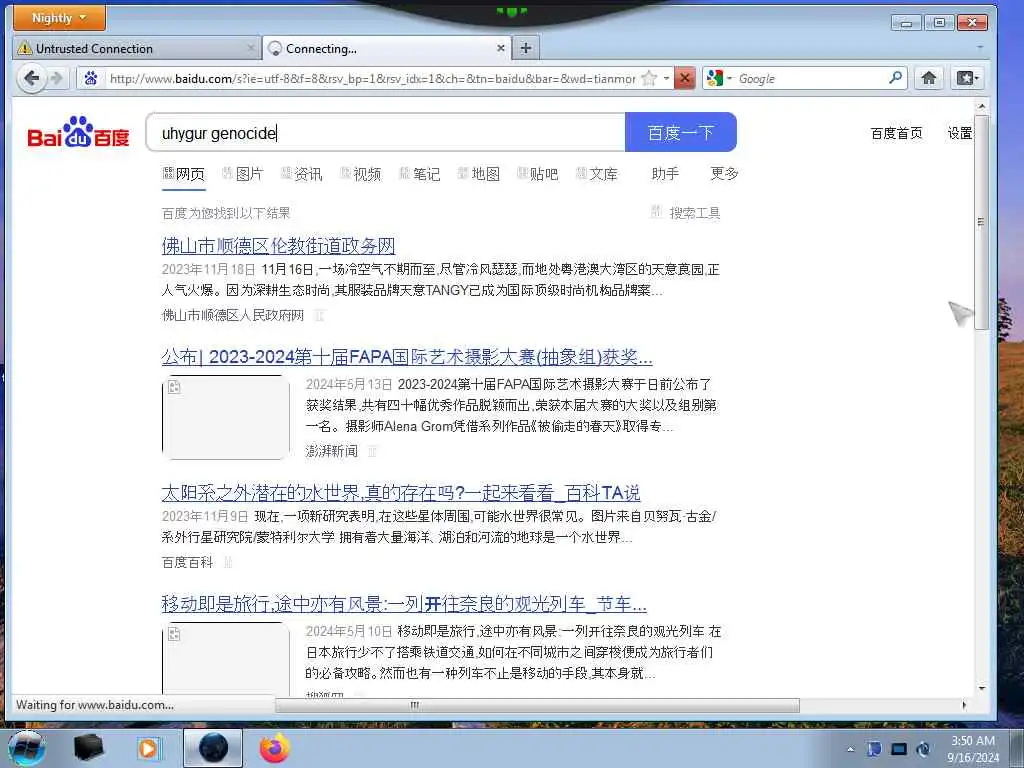Go forward to the next page
The height and width of the screenshot is (768, 1024).
point(57,78)
